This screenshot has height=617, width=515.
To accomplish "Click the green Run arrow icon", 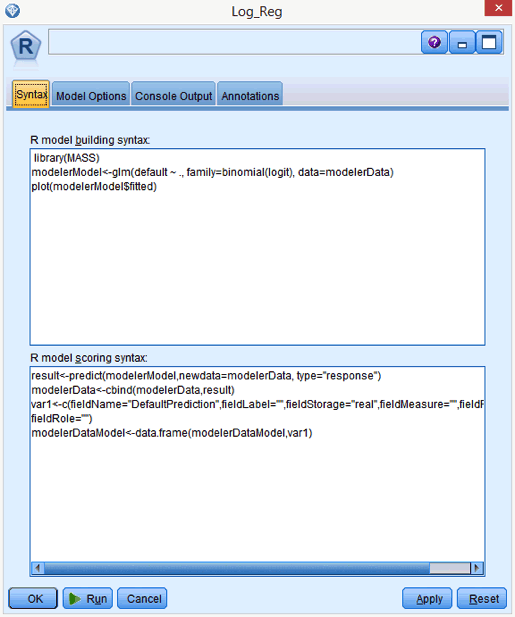I will pyautogui.click(x=74, y=599).
